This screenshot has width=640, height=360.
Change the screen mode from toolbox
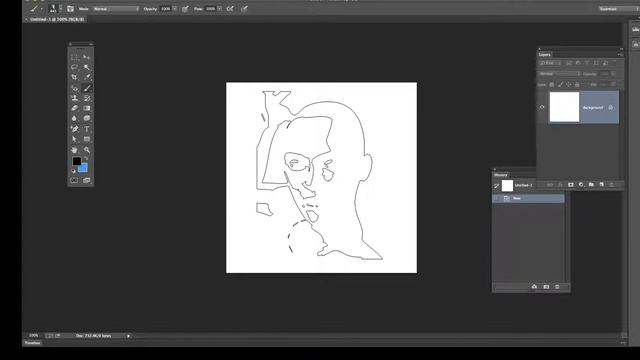point(87,180)
